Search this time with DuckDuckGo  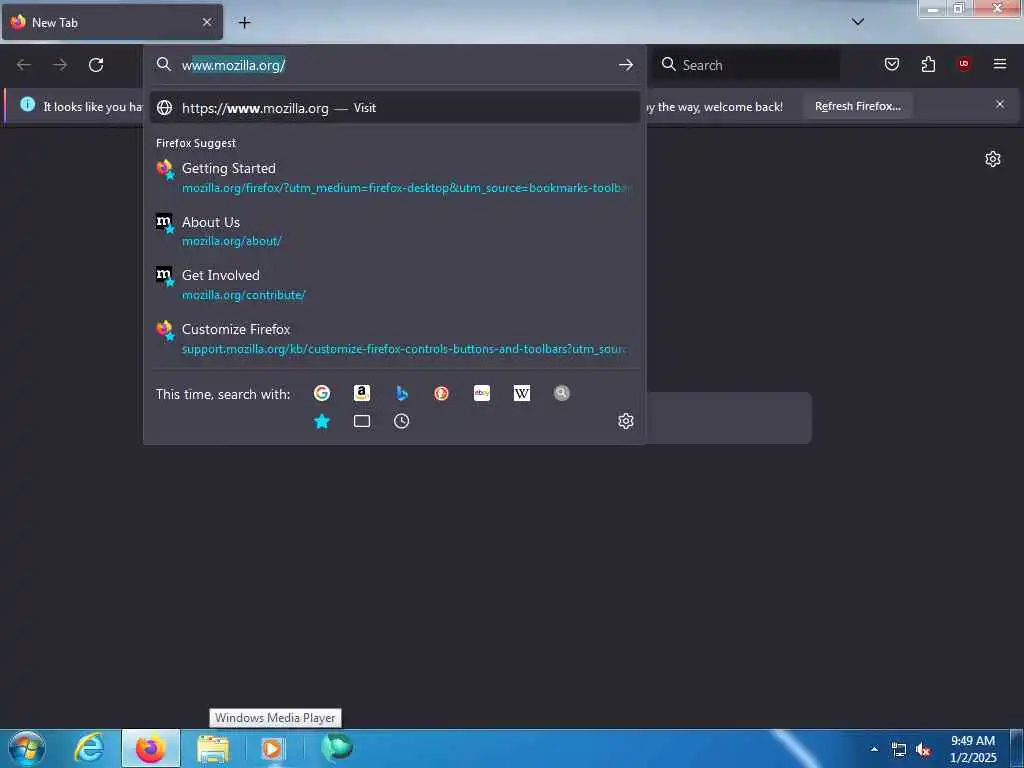point(441,392)
